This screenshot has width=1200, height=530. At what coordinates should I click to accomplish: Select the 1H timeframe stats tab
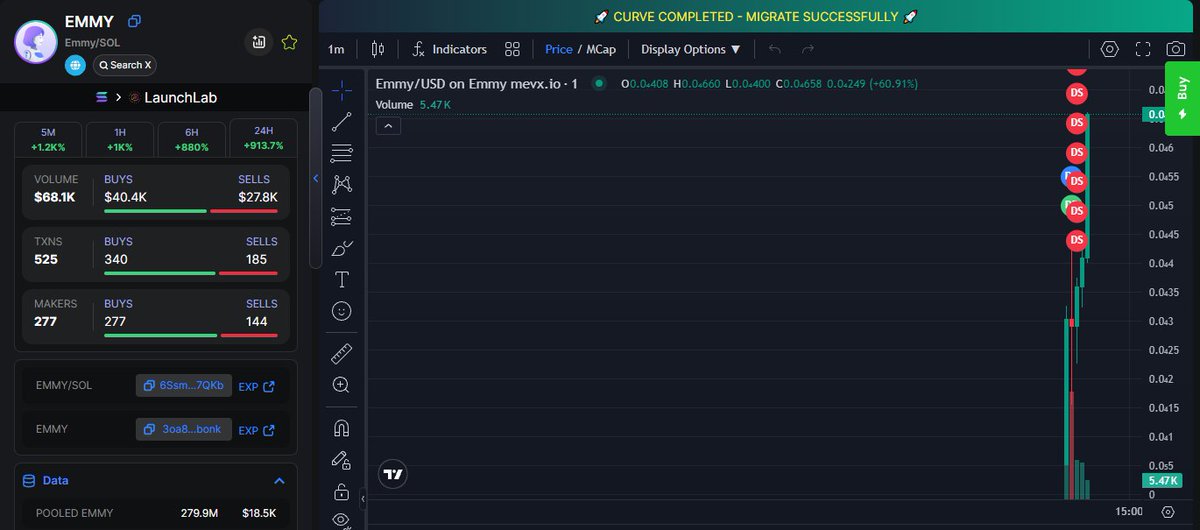tap(119, 139)
